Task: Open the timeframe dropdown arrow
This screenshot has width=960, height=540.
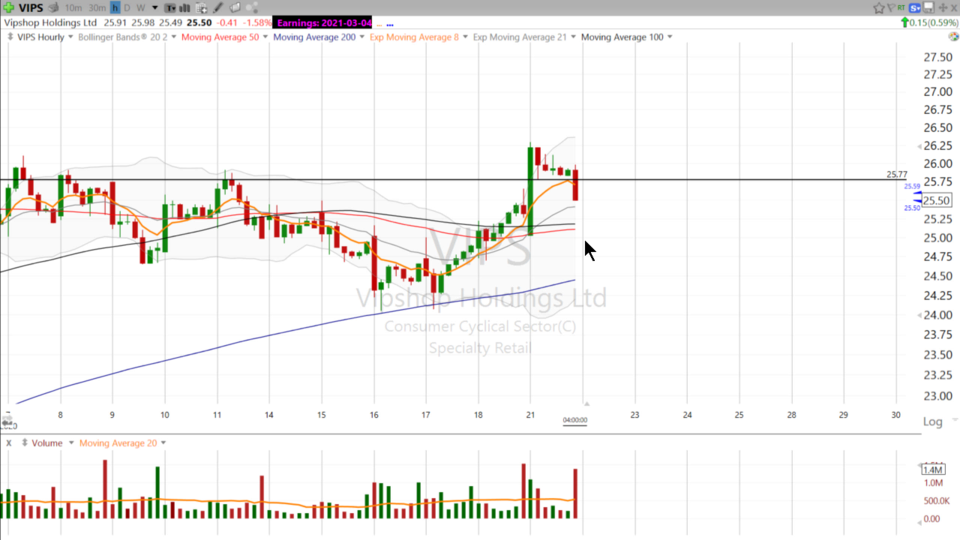Action: (x=155, y=8)
